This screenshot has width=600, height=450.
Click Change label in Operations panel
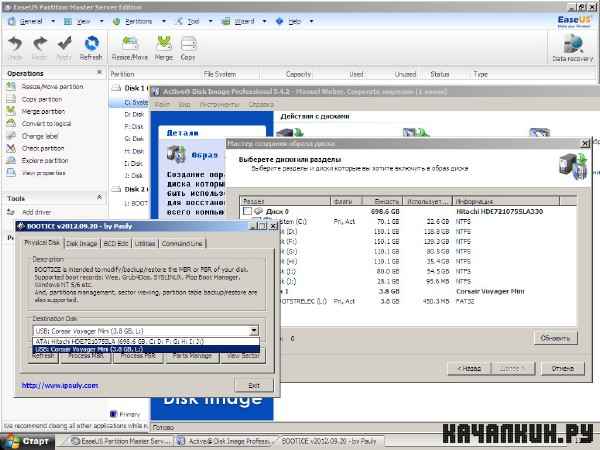40,136
